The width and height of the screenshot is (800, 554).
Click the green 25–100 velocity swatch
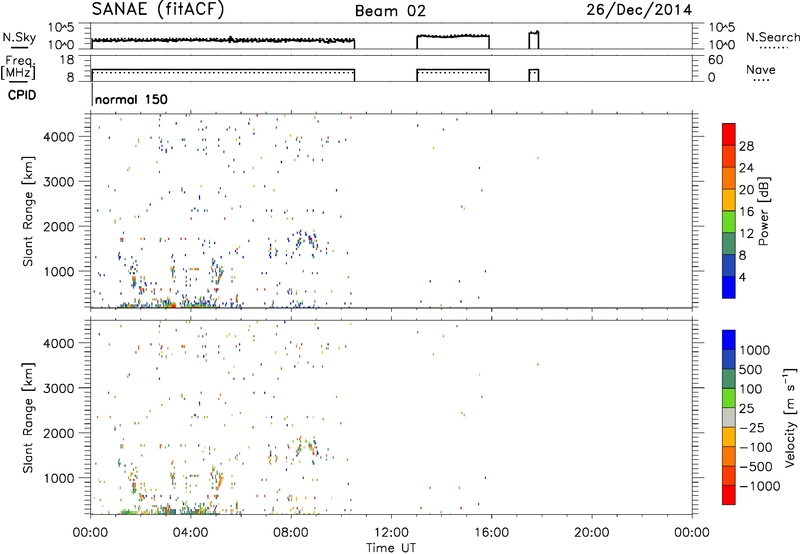(x=729, y=398)
